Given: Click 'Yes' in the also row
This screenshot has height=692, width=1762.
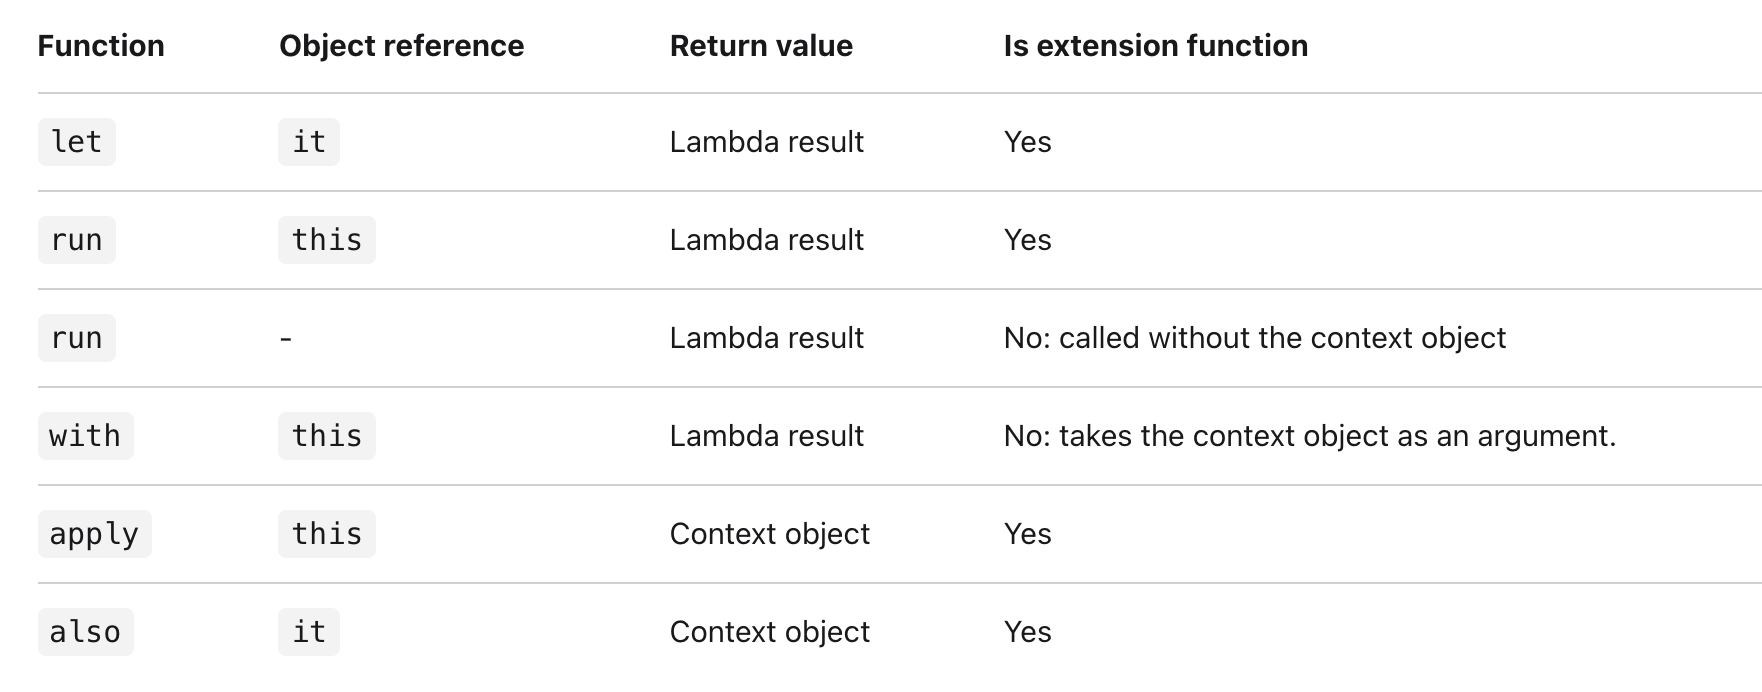Looking at the screenshot, I should point(1027,632).
